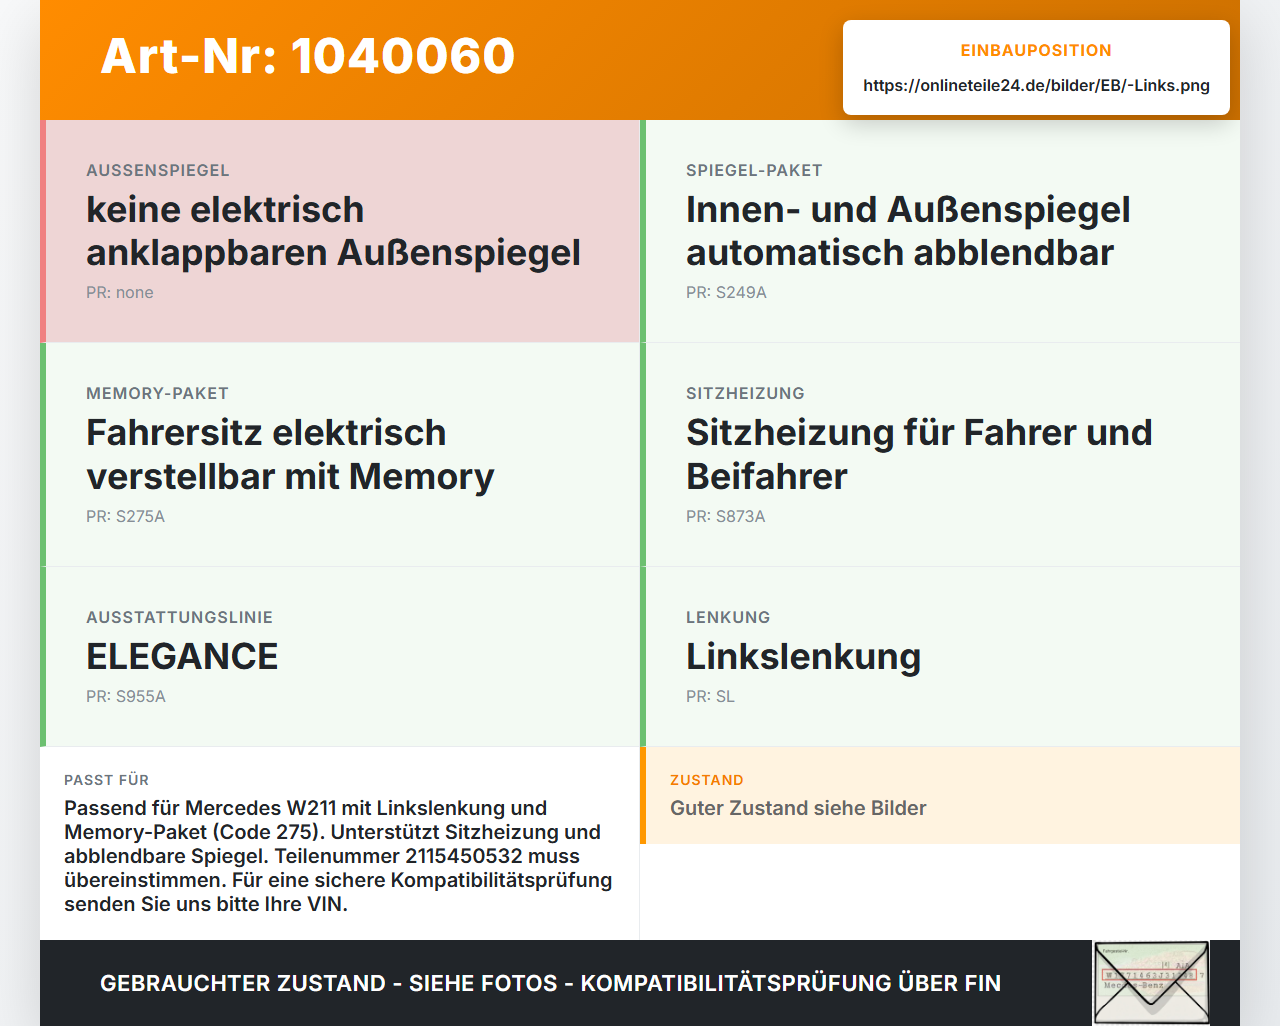Select 'Fahrersitz elektrisch verstellbar mit Memory' text
The height and width of the screenshot is (1026, 1280).
[x=290, y=455]
